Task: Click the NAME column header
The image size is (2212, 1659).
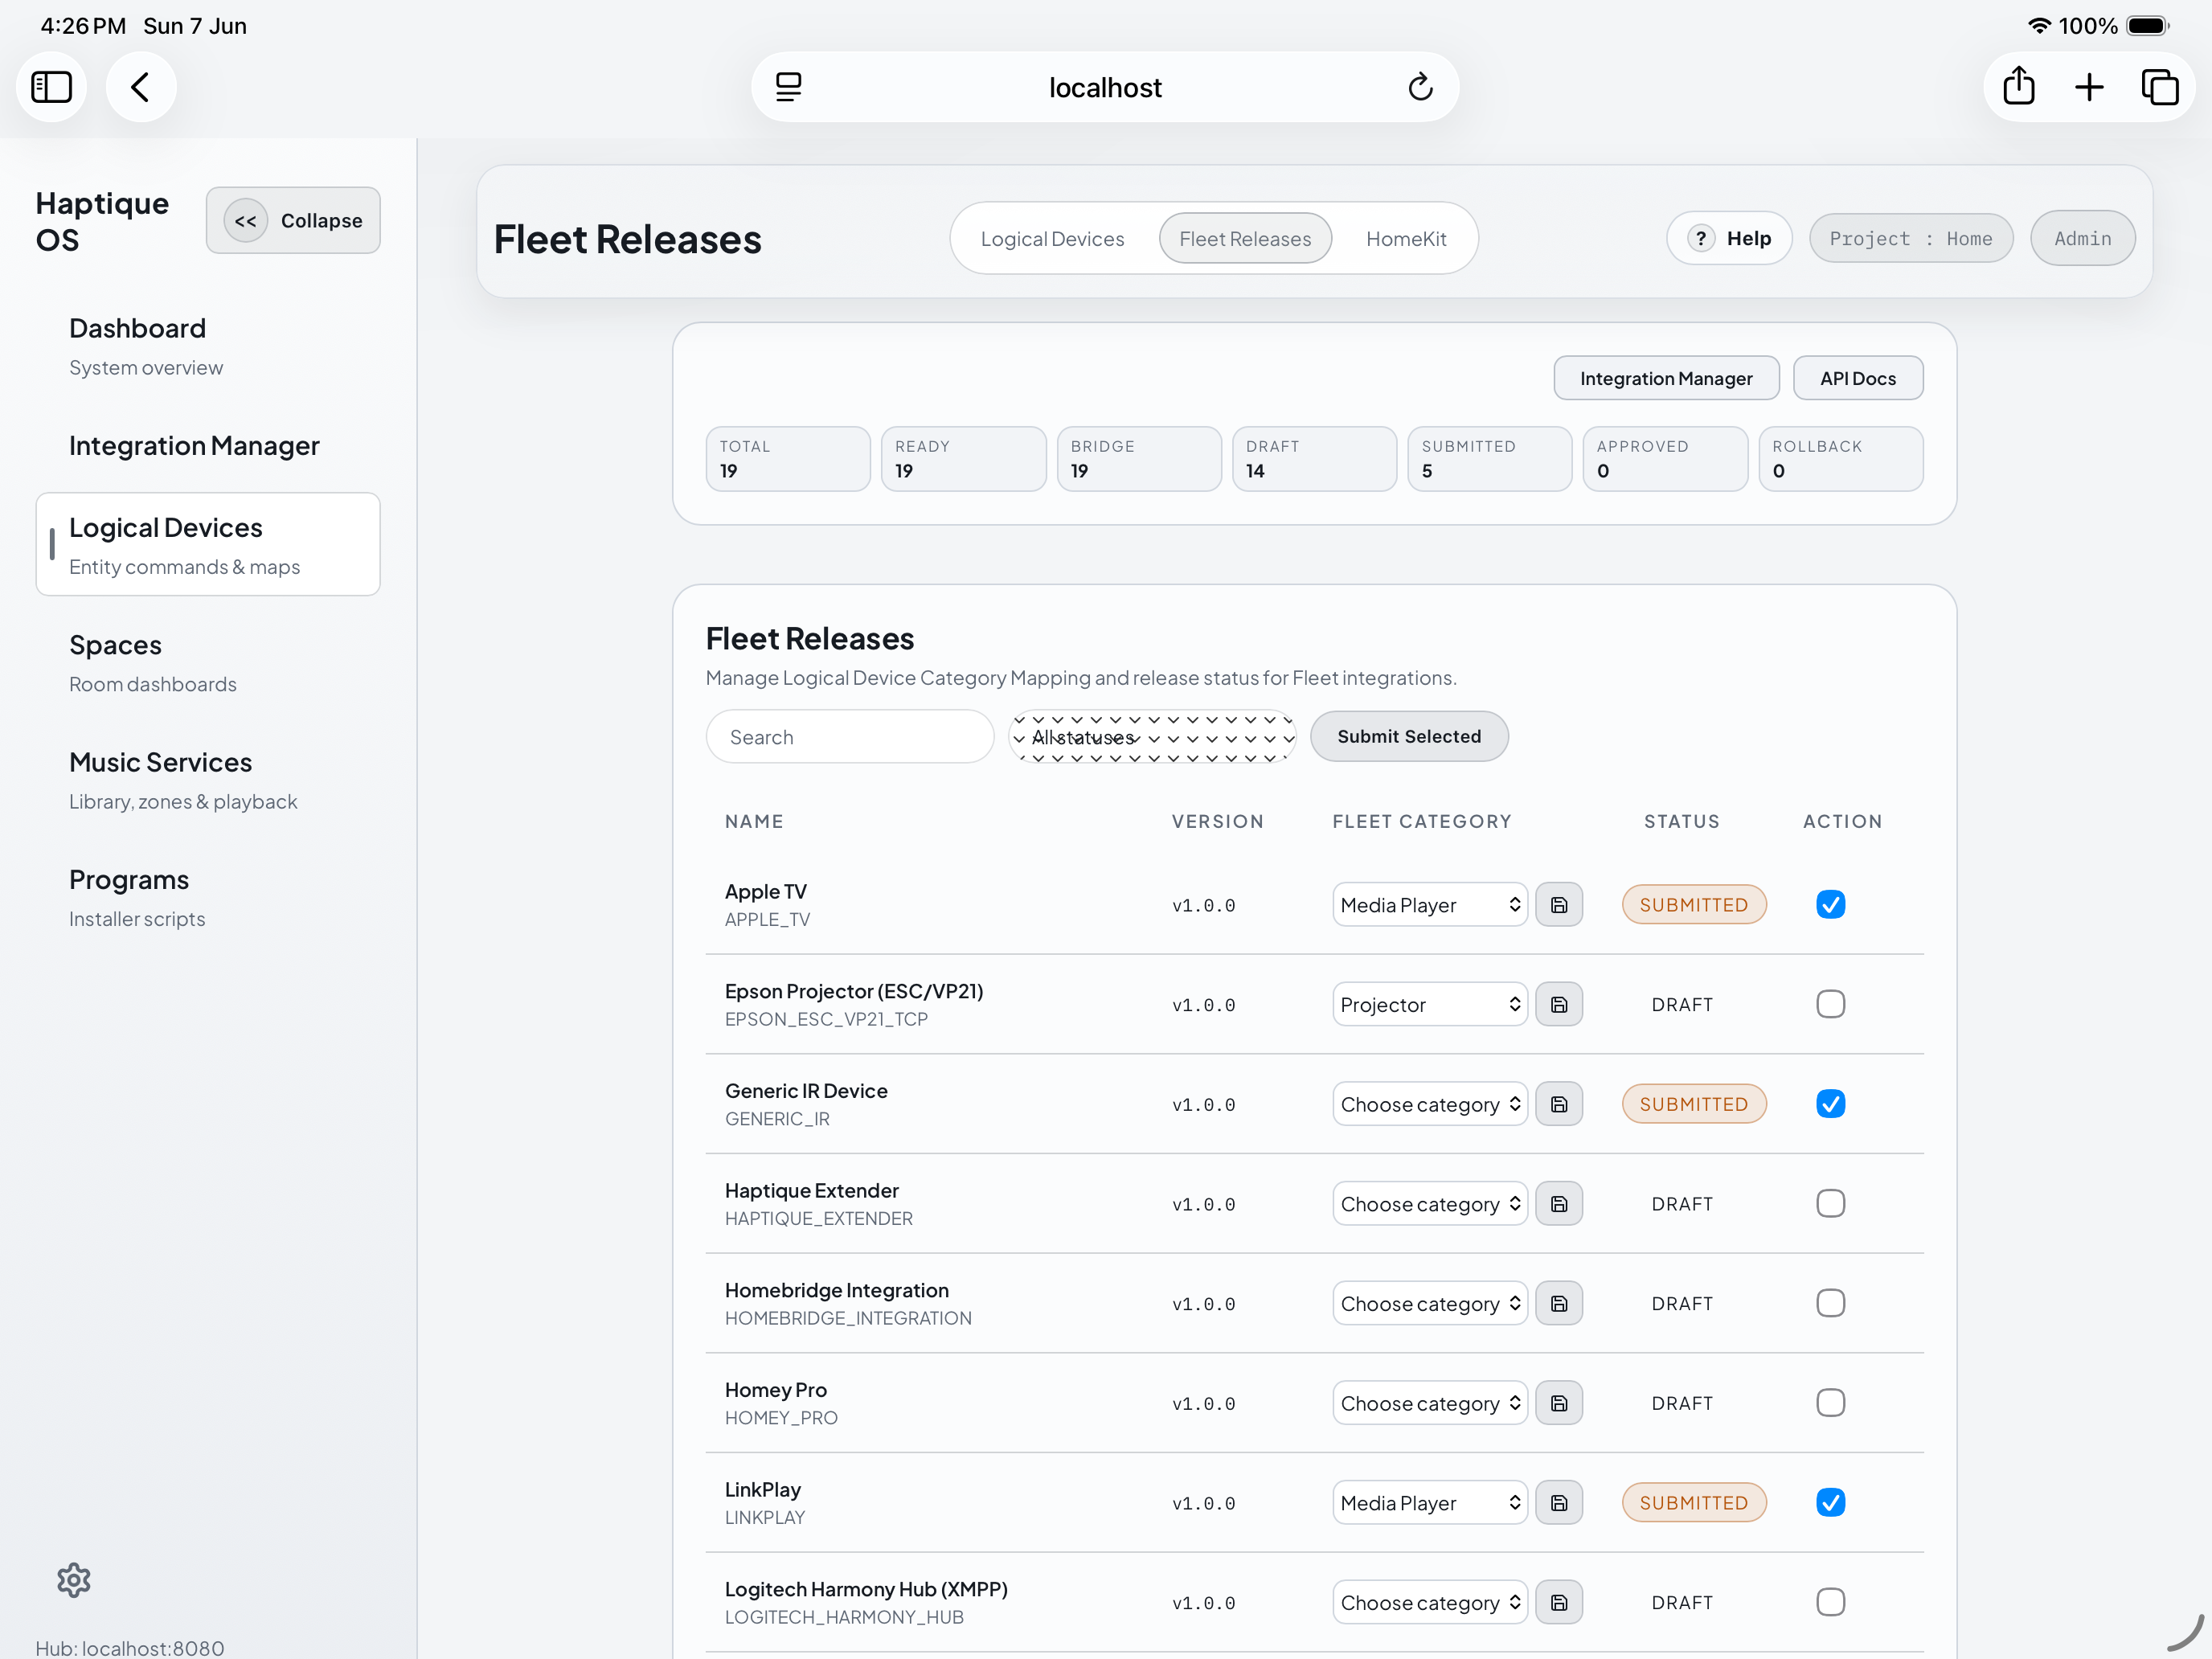Action: (x=754, y=821)
